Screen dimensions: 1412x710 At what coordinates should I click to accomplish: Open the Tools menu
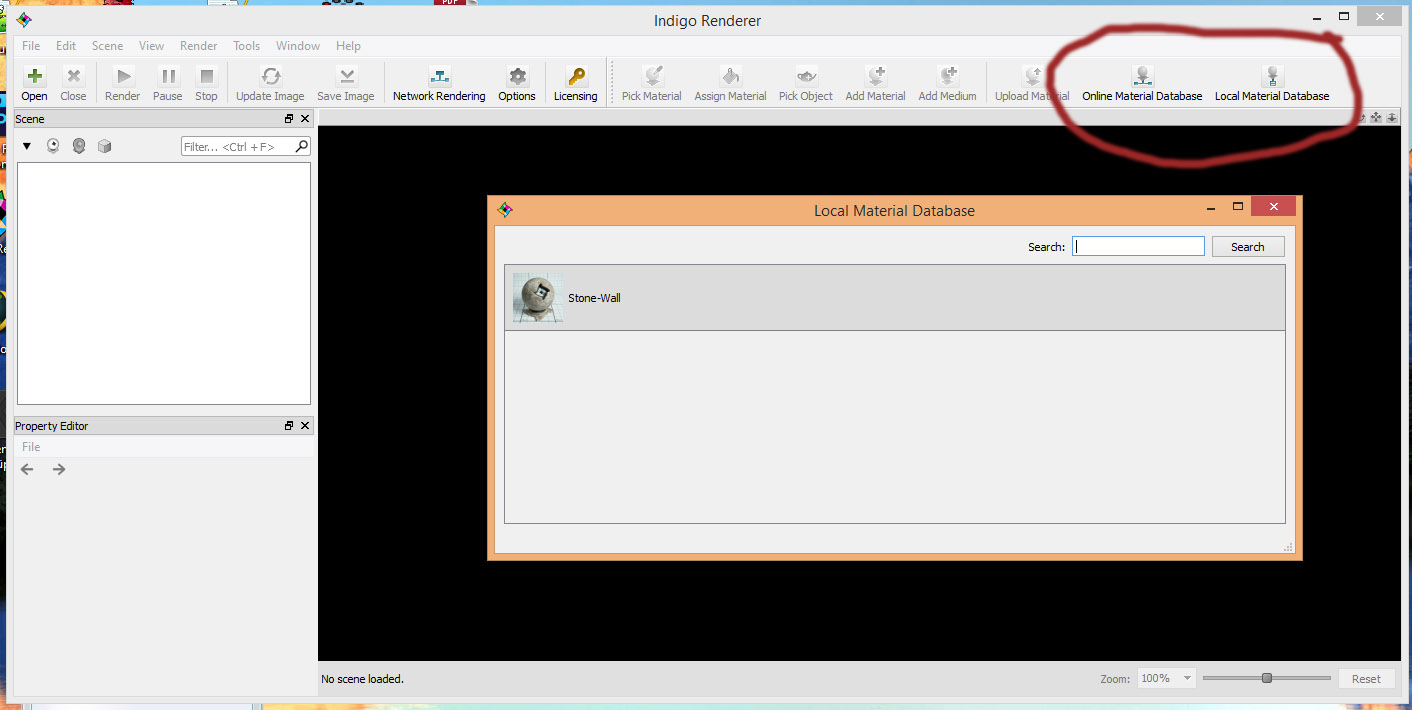(246, 46)
